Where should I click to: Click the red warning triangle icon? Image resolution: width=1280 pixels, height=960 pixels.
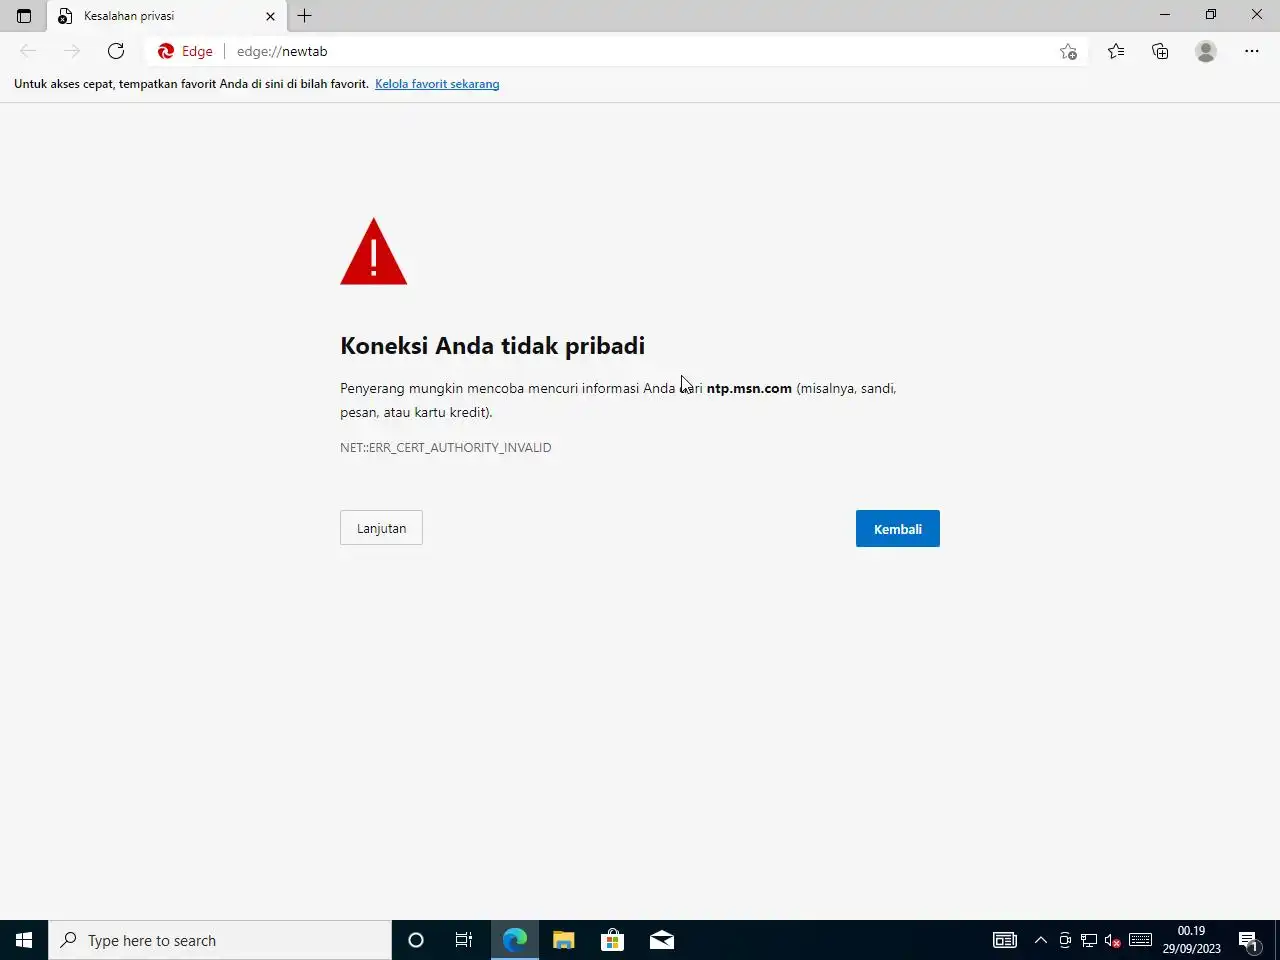pos(373,251)
